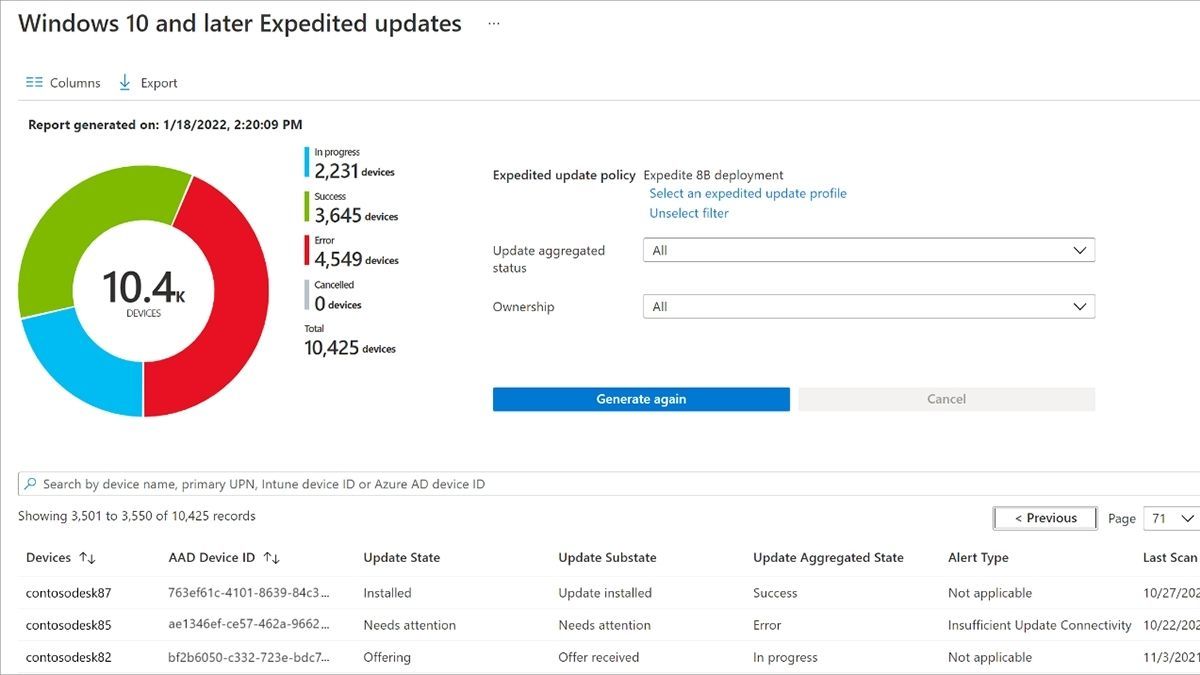Select In progress legend entry

coord(350,163)
